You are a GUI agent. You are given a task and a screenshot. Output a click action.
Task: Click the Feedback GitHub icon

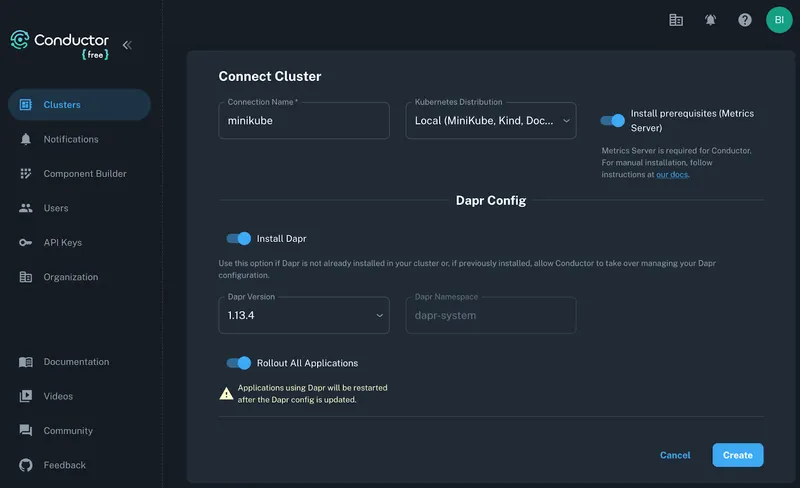tap(26, 465)
